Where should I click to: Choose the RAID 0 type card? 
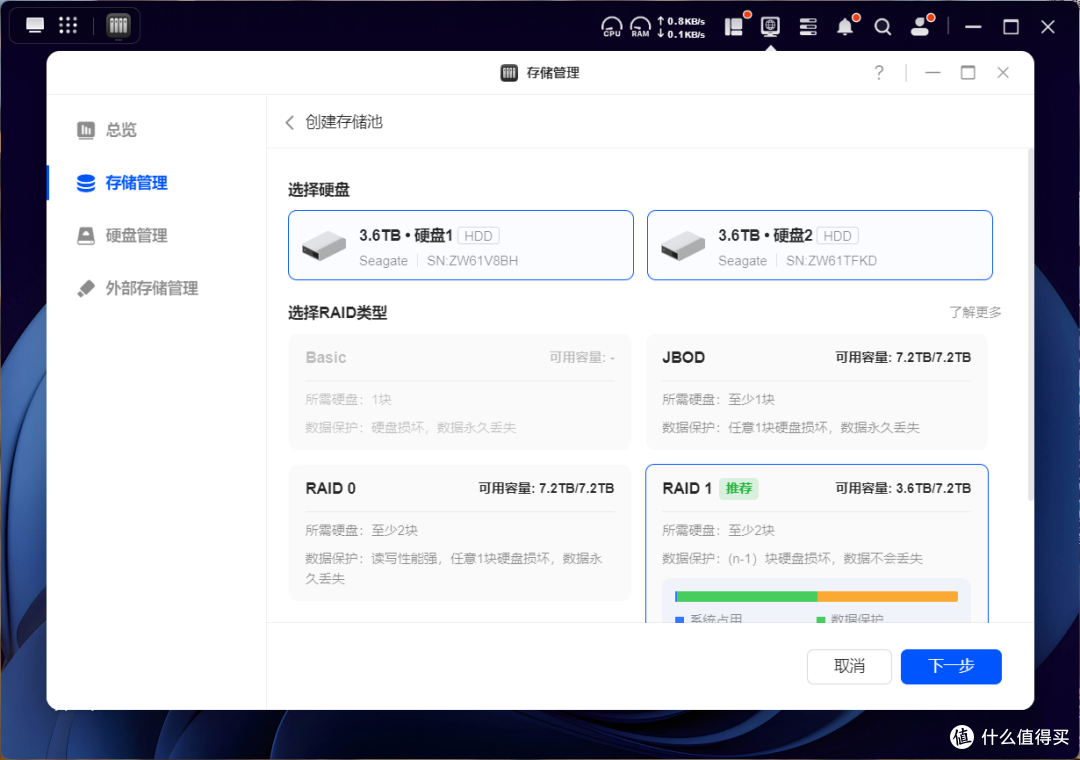click(x=460, y=533)
